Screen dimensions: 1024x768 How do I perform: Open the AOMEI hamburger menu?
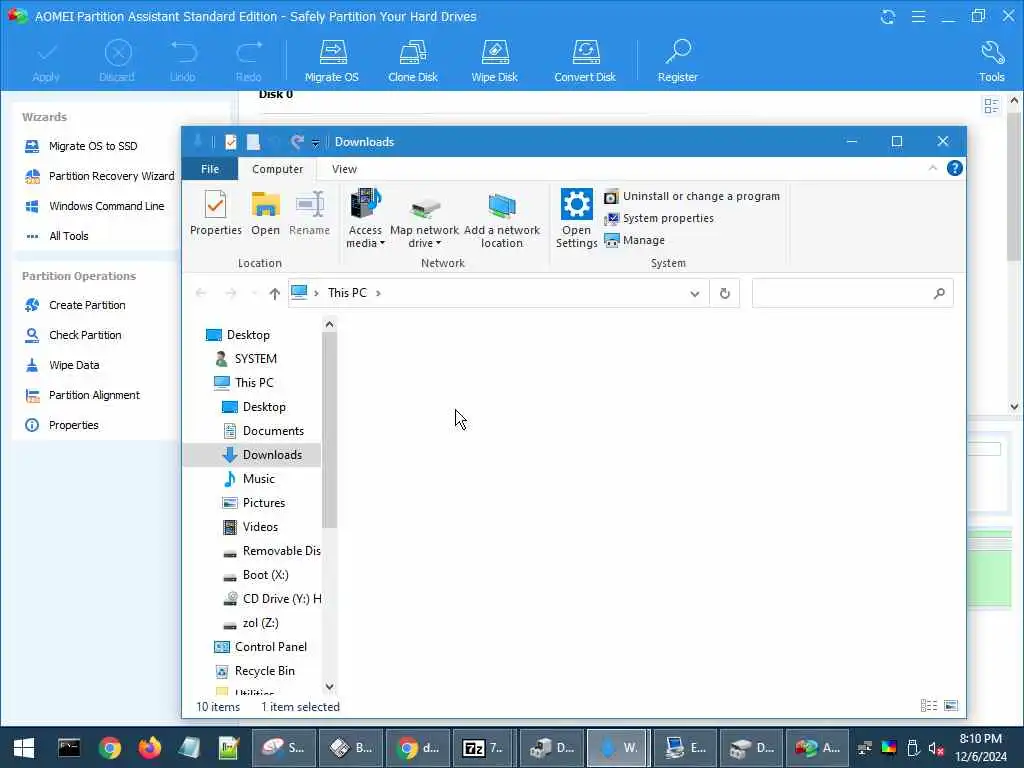tap(918, 16)
